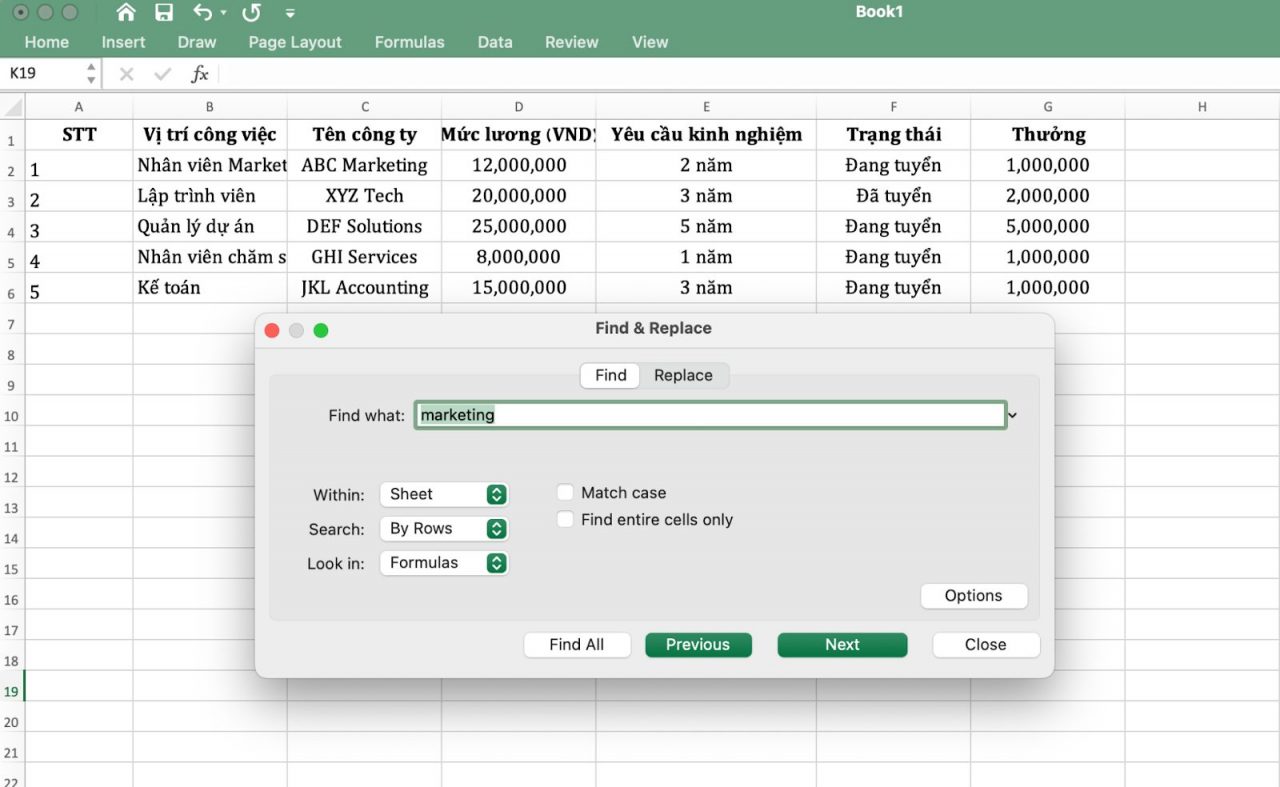The height and width of the screenshot is (787, 1280).
Task: Click the Find All button
Action: click(577, 645)
